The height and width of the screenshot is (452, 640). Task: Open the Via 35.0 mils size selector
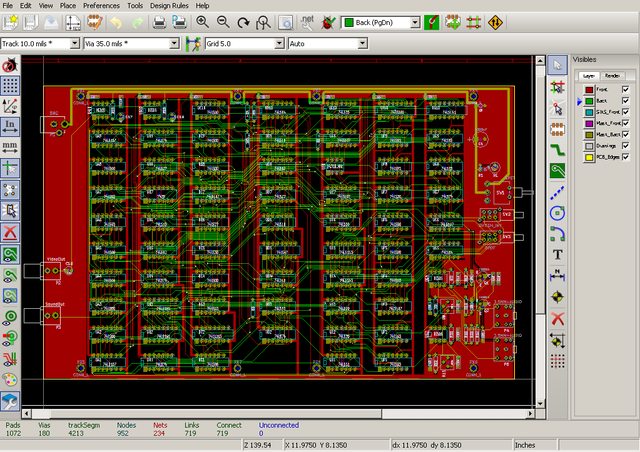(x=175, y=44)
